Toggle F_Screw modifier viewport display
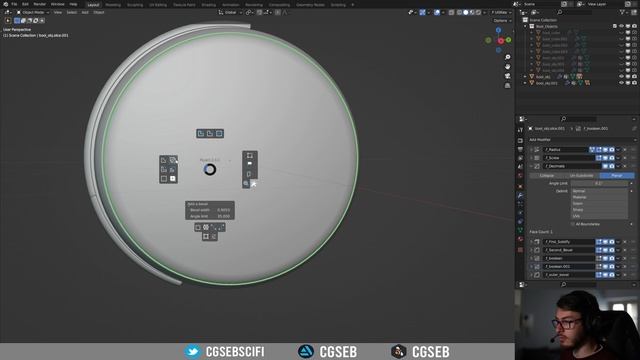 pyautogui.click(x=605, y=158)
